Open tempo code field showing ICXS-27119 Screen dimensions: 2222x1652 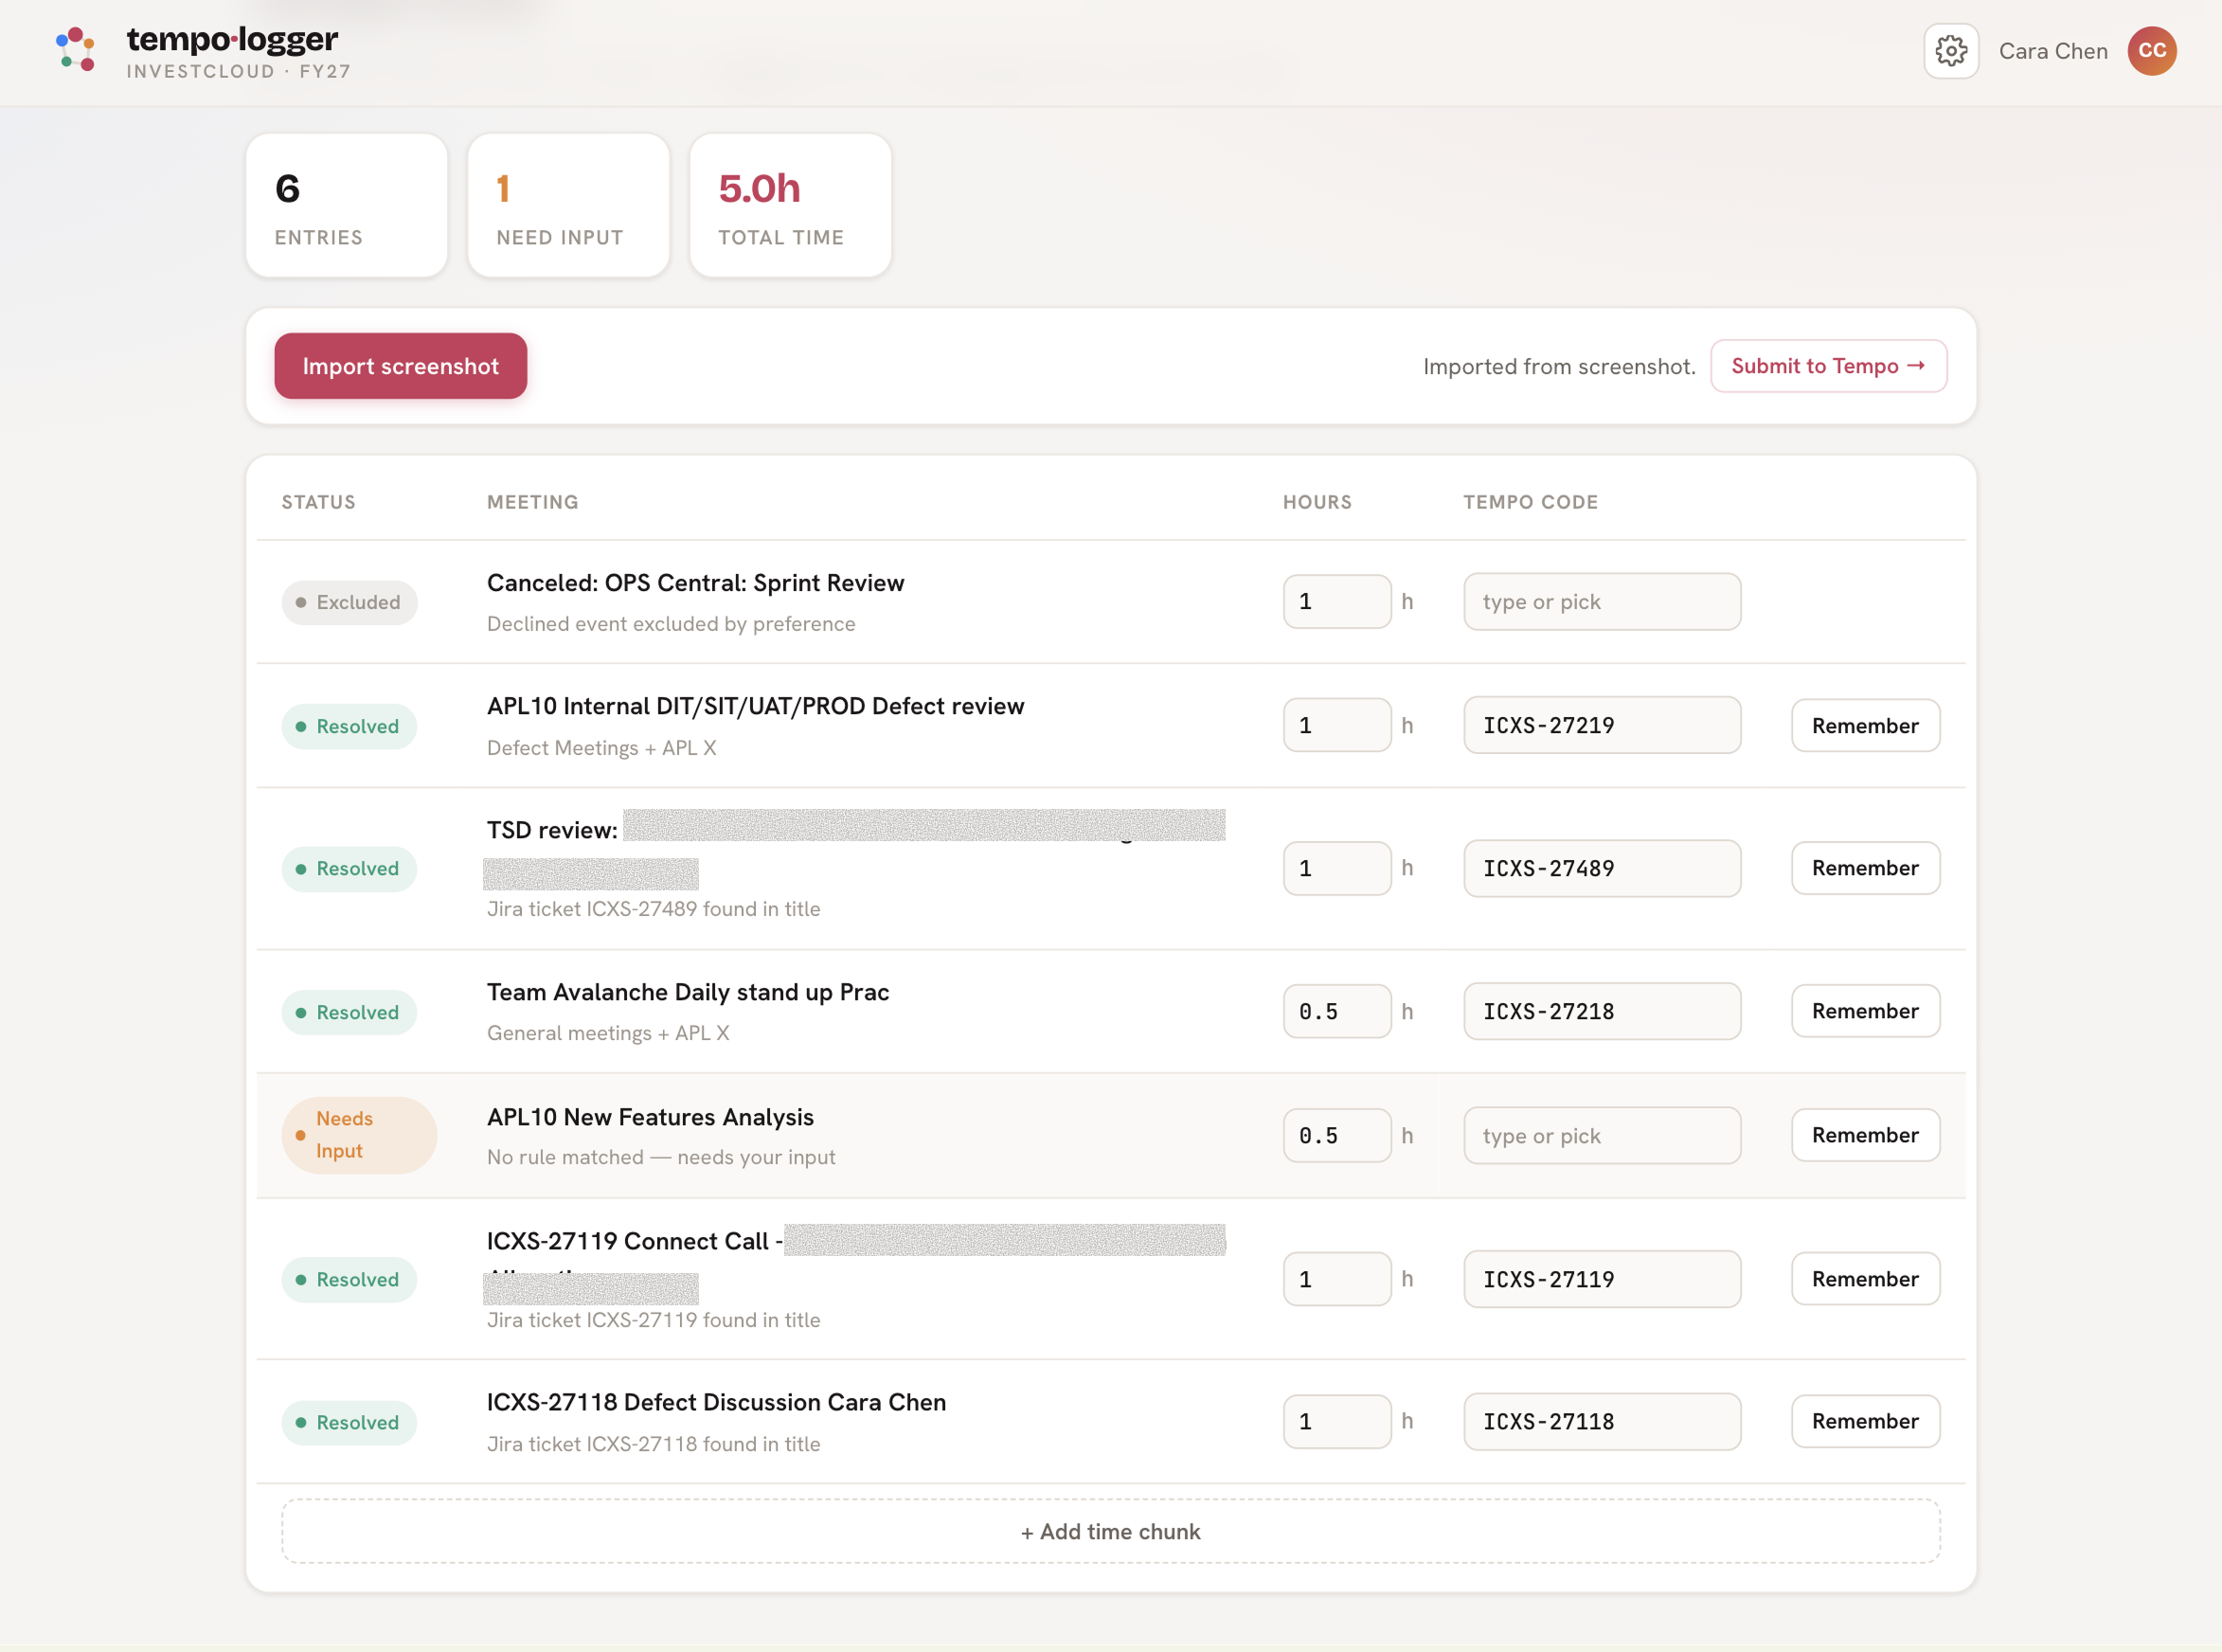pyautogui.click(x=1601, y=1279)
